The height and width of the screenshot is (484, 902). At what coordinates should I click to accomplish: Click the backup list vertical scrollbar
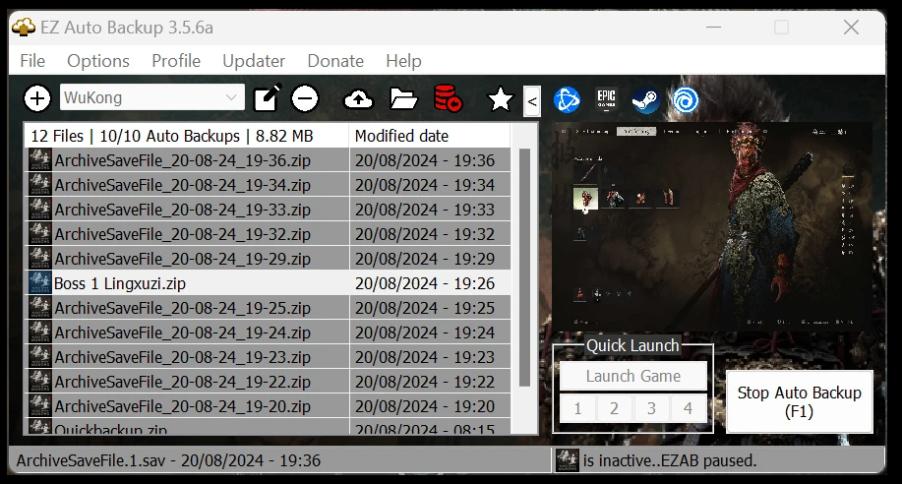(x=524, y=268)
